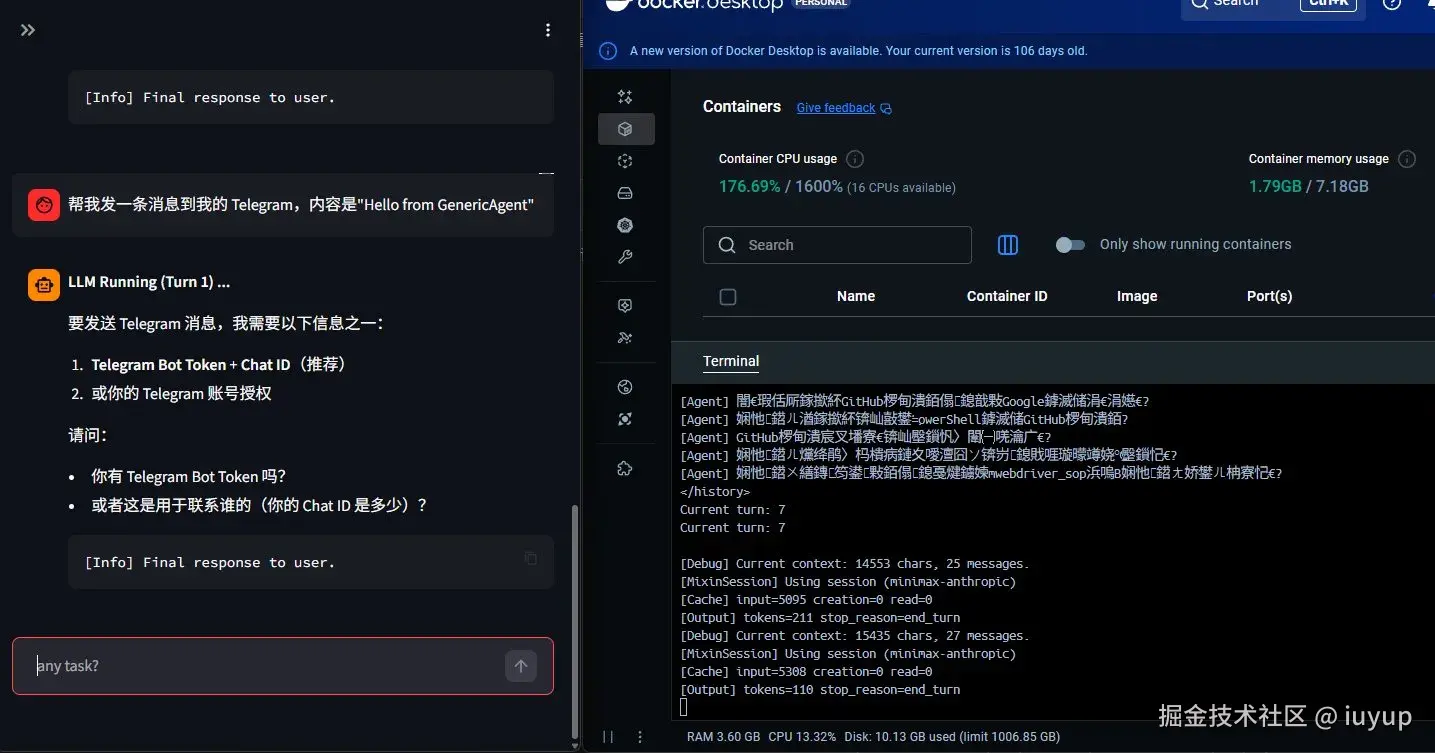Click the update banner info icon
The image size is (1435, 753).
tap(608, 51)
